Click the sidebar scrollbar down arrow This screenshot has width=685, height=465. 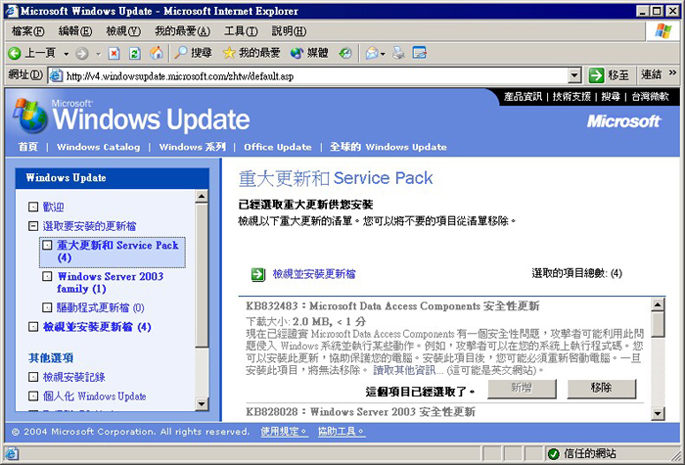201,404
